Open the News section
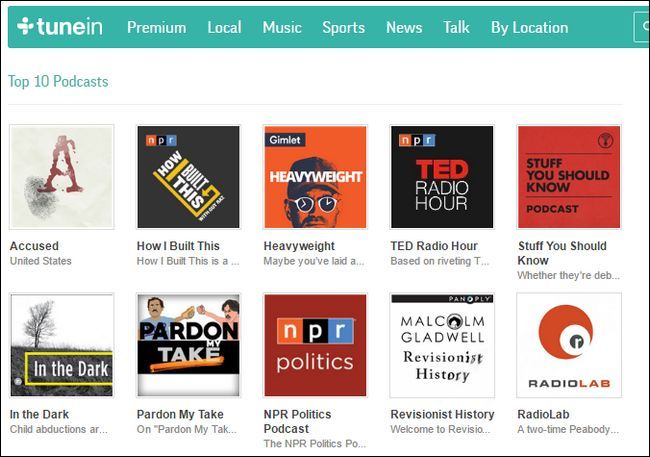The height and width of the screenshot is (457, 650). (404, 27)
